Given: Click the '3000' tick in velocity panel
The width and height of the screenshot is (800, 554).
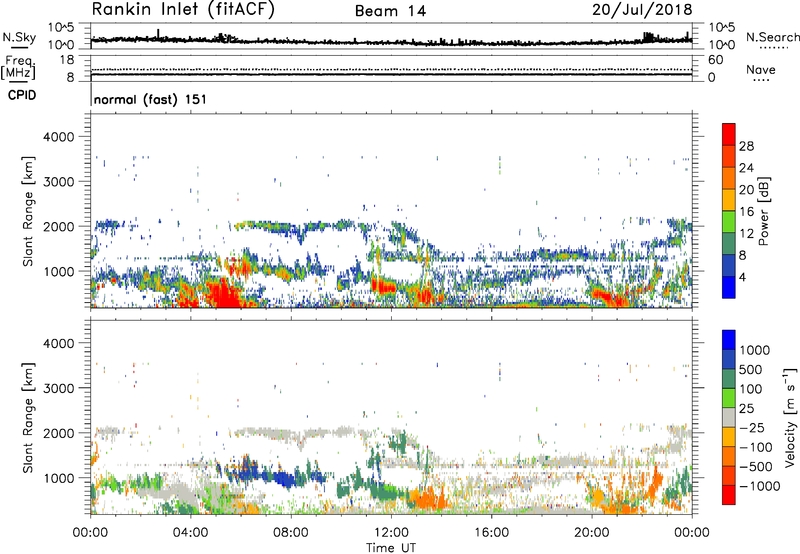Looking at the screenshot, I should [61, 388].
